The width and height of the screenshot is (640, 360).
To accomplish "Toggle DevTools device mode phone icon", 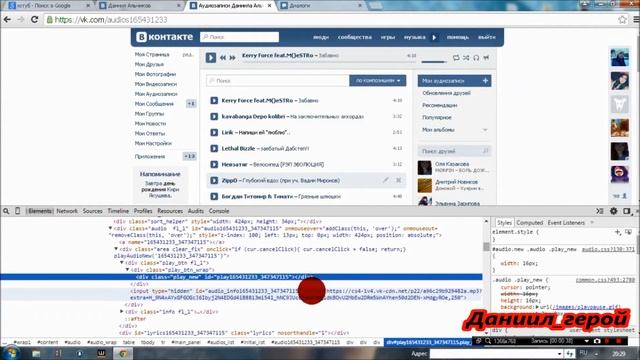I will [18, 211].
